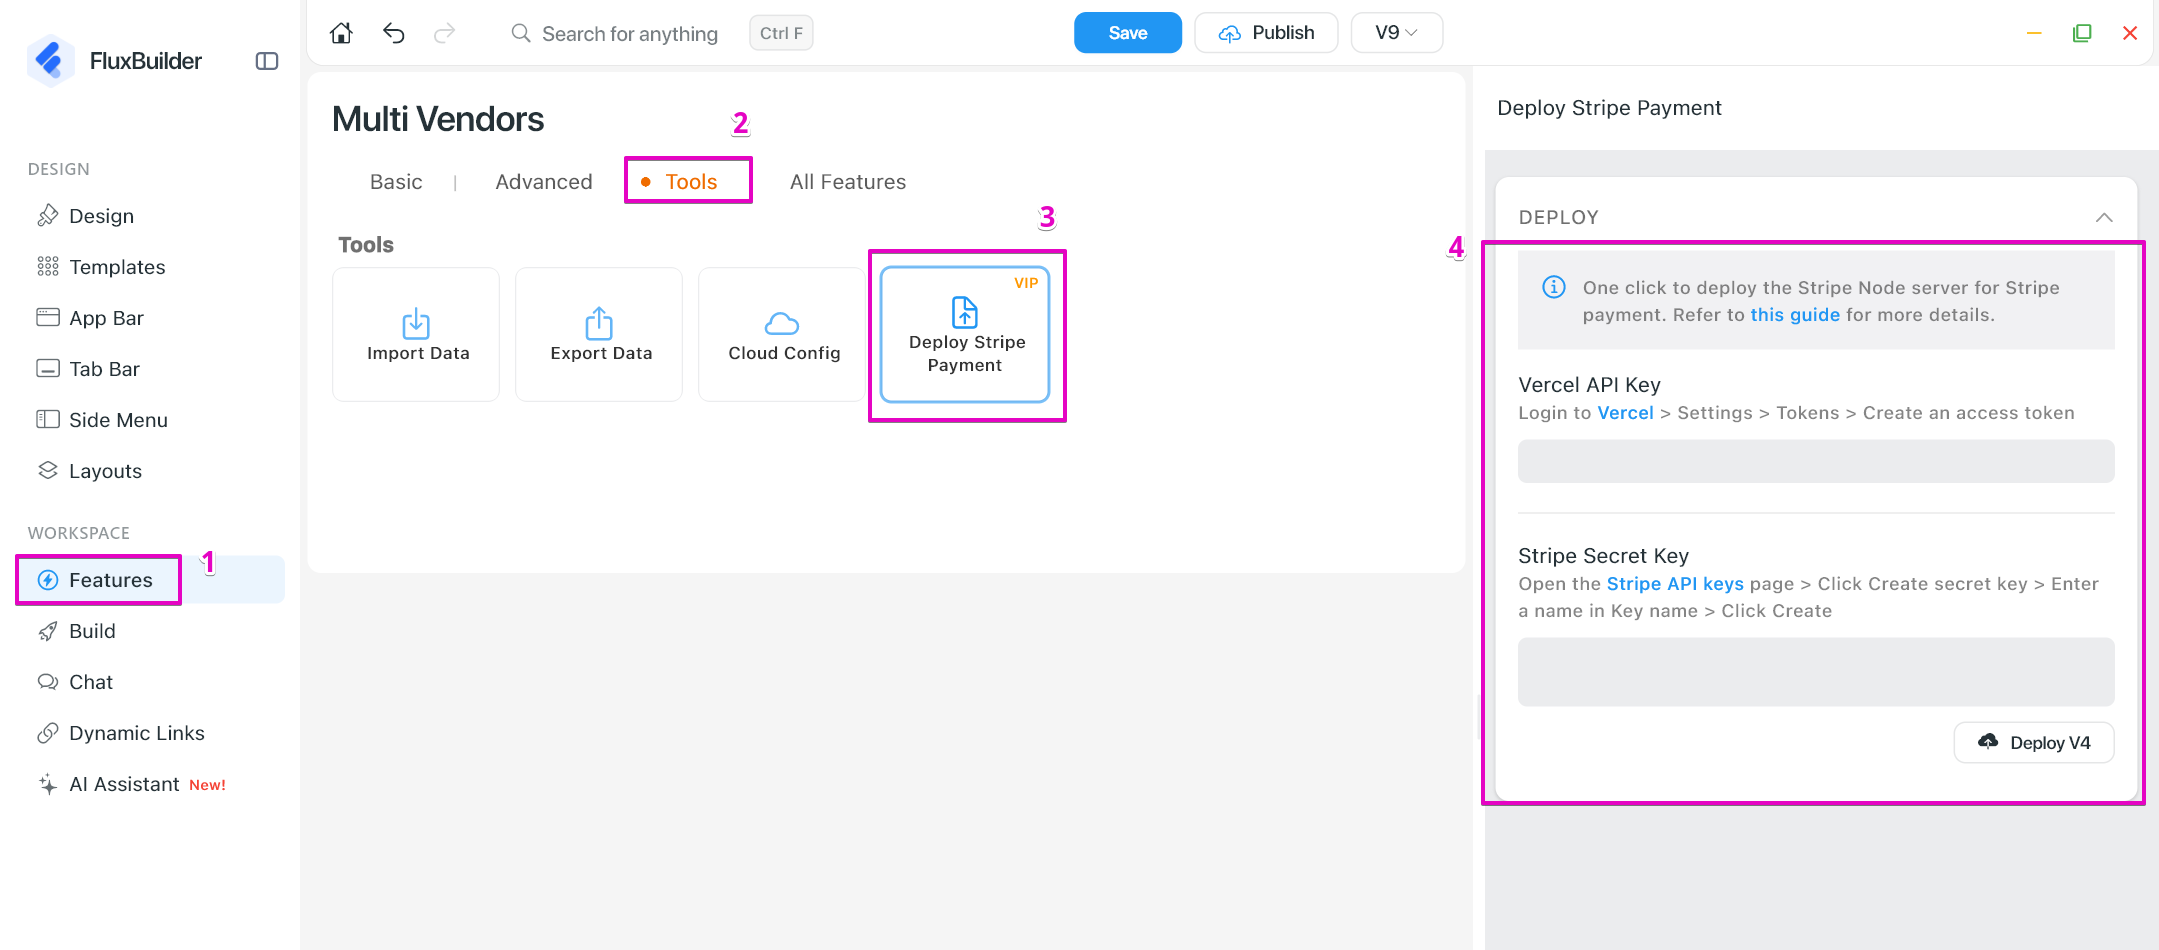Click the search magnifier icon
Screen dimensions: 2159x950
coord(521,33)
